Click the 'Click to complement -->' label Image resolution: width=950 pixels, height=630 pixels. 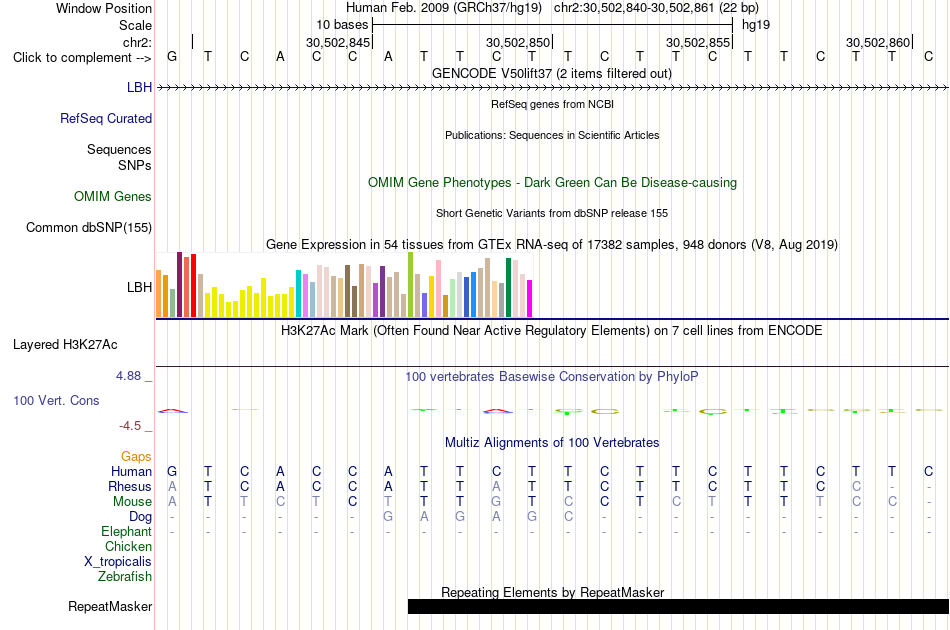[82, 58]
